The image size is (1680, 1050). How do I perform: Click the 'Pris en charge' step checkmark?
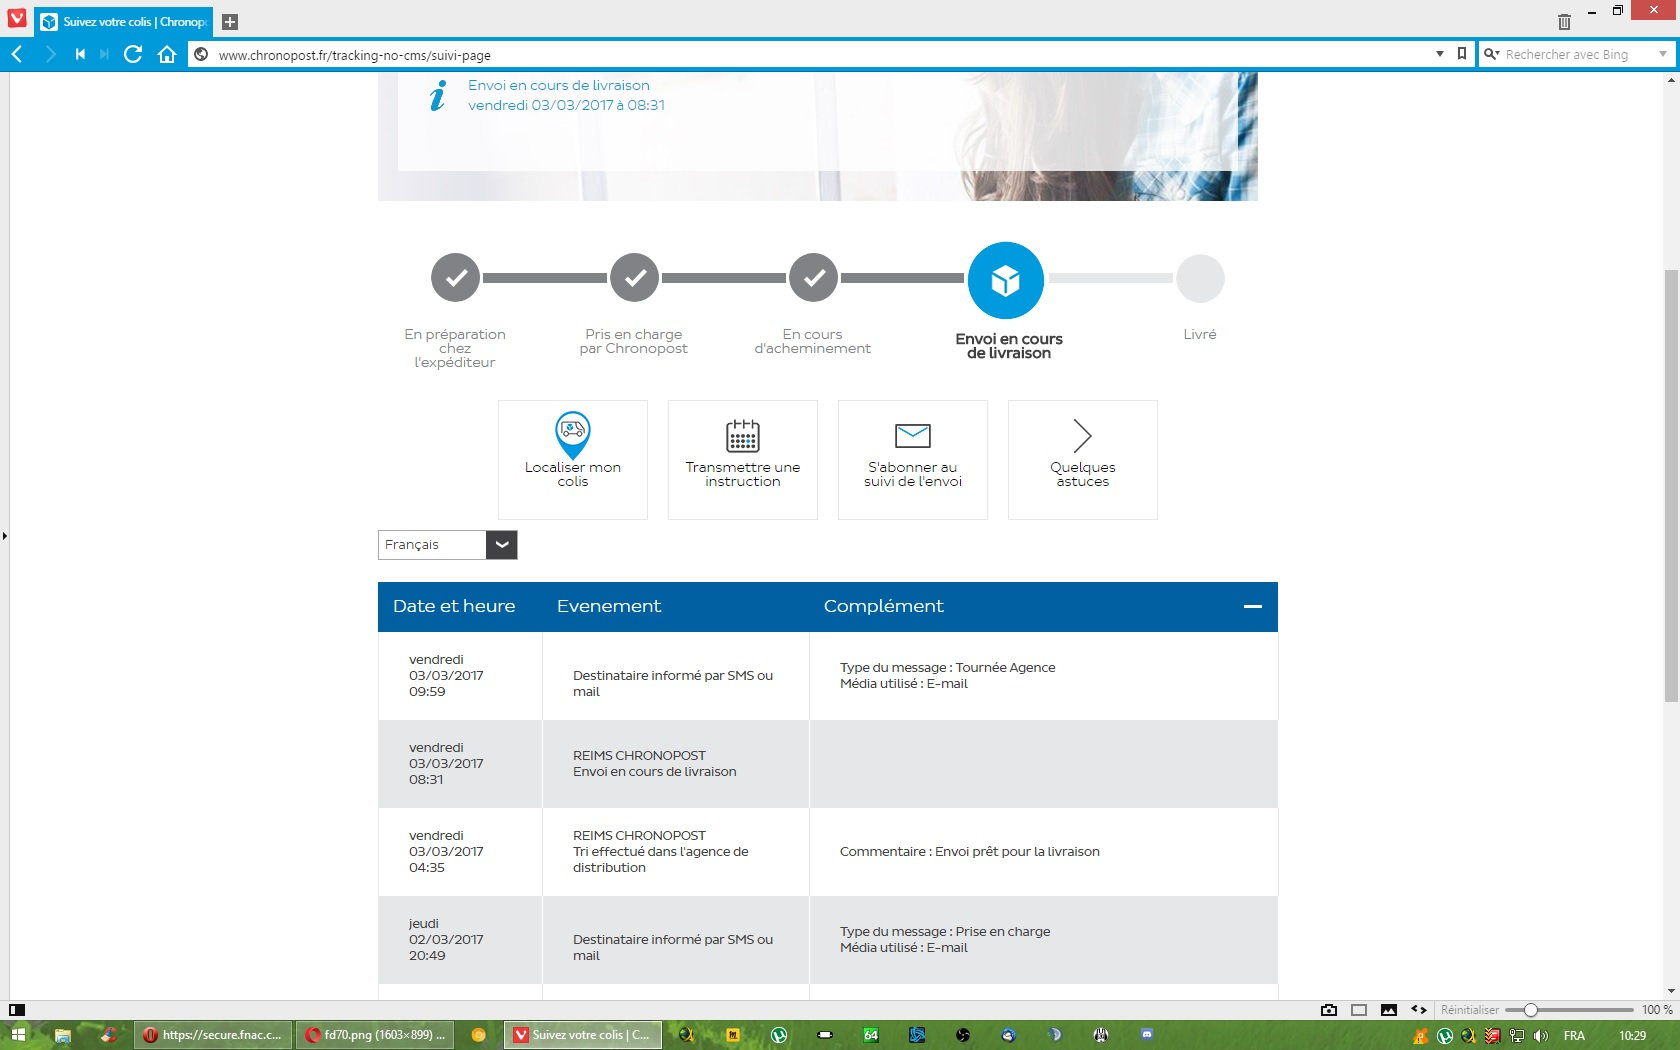634,278
